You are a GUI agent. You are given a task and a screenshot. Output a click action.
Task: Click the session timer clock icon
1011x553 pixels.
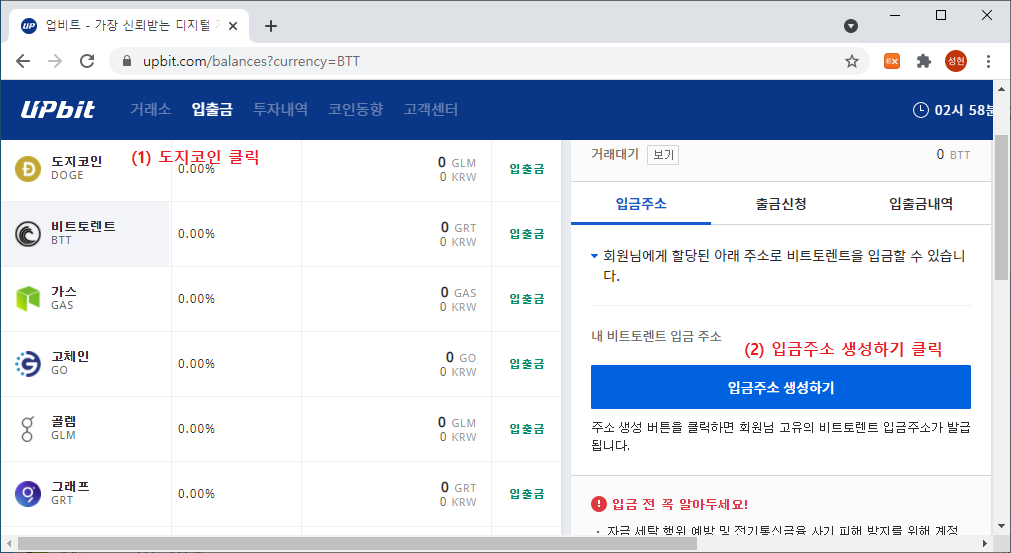tap(921, 110)
